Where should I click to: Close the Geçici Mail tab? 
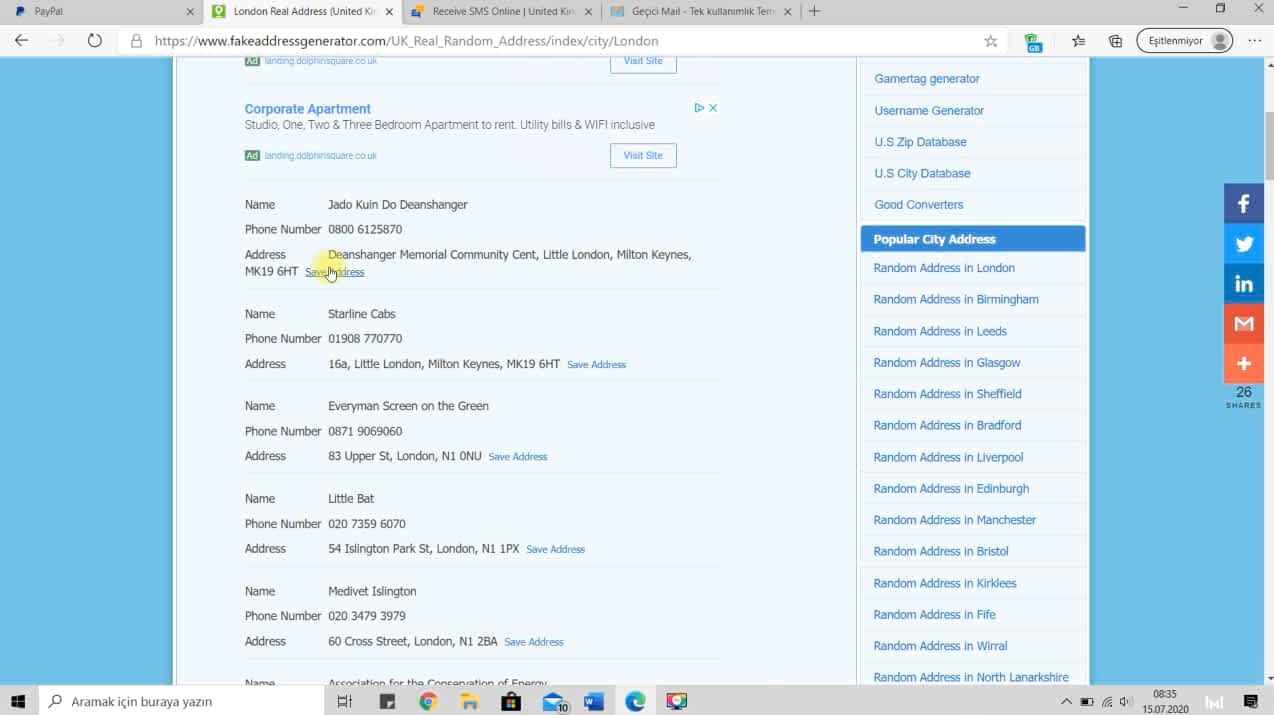point(788,12)
